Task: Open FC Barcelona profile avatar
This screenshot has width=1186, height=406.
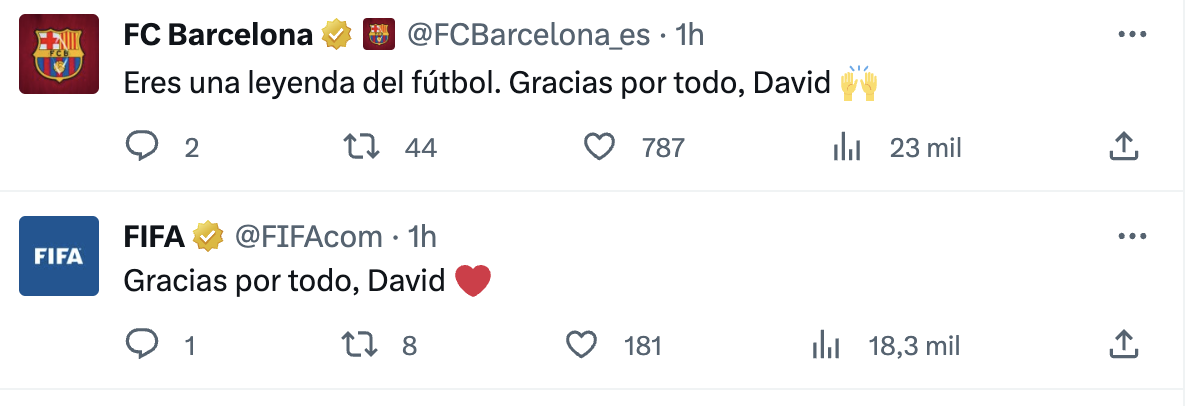Action: click(x=59, y=54)
